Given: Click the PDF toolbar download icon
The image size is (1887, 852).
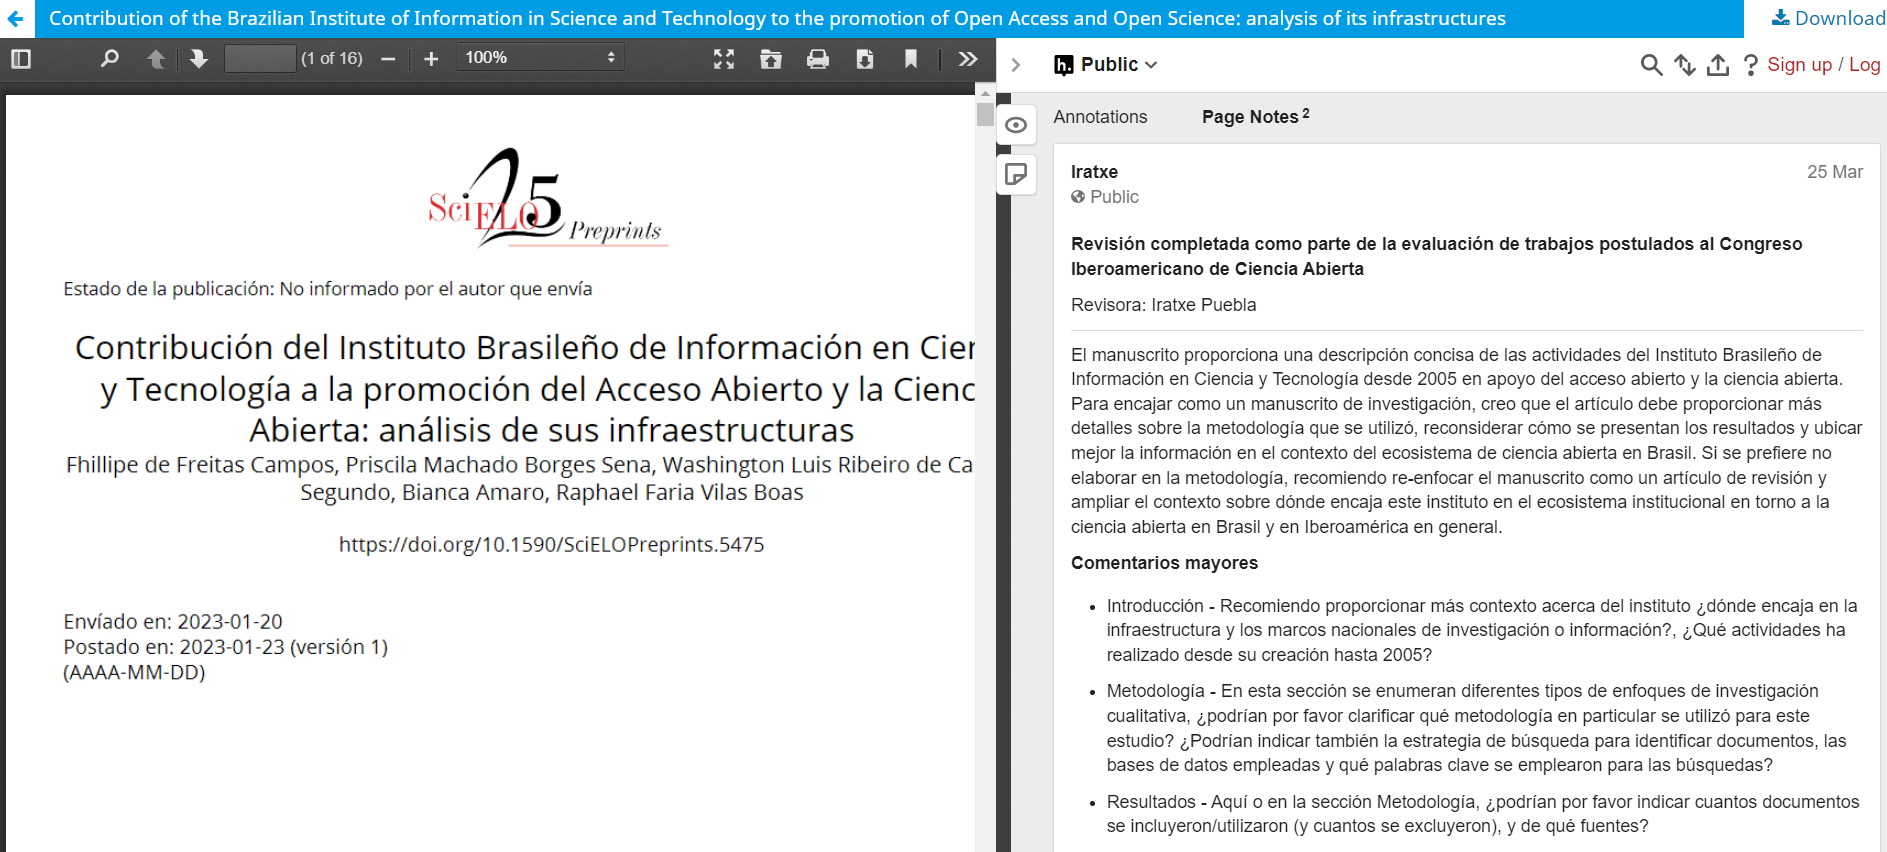Looking at the screenshot, I should (865, 59).
